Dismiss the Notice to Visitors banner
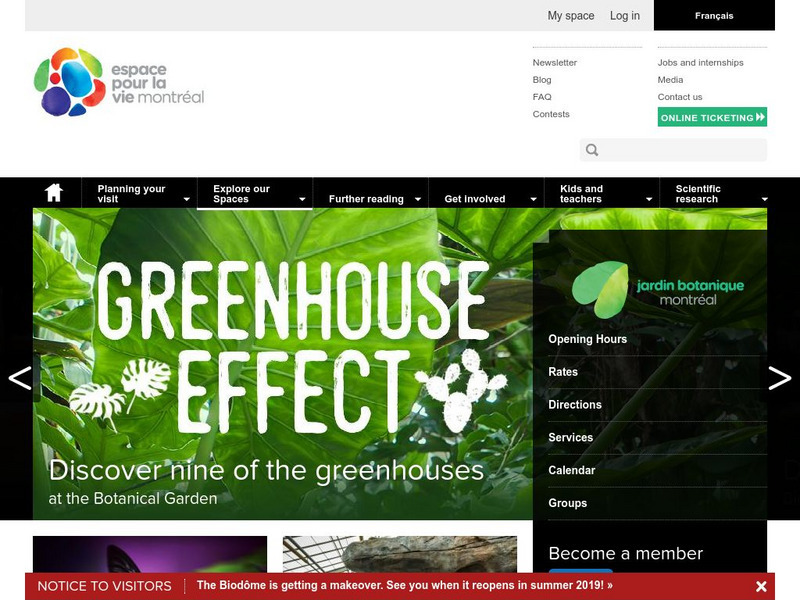The height and width of the screenshot is (600, 800). point(761,585)
